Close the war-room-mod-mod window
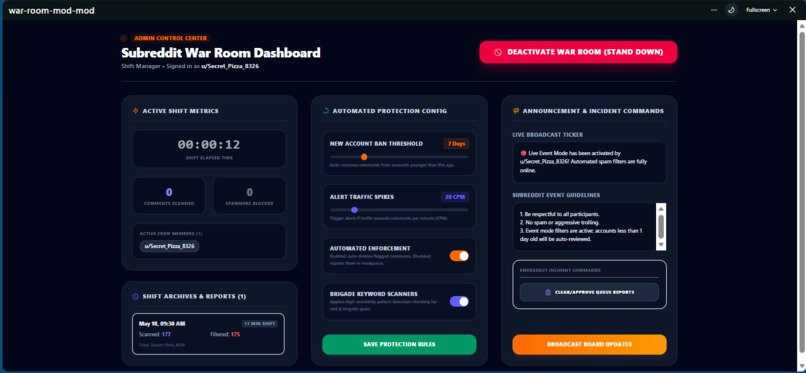 (x=792, y=10)
